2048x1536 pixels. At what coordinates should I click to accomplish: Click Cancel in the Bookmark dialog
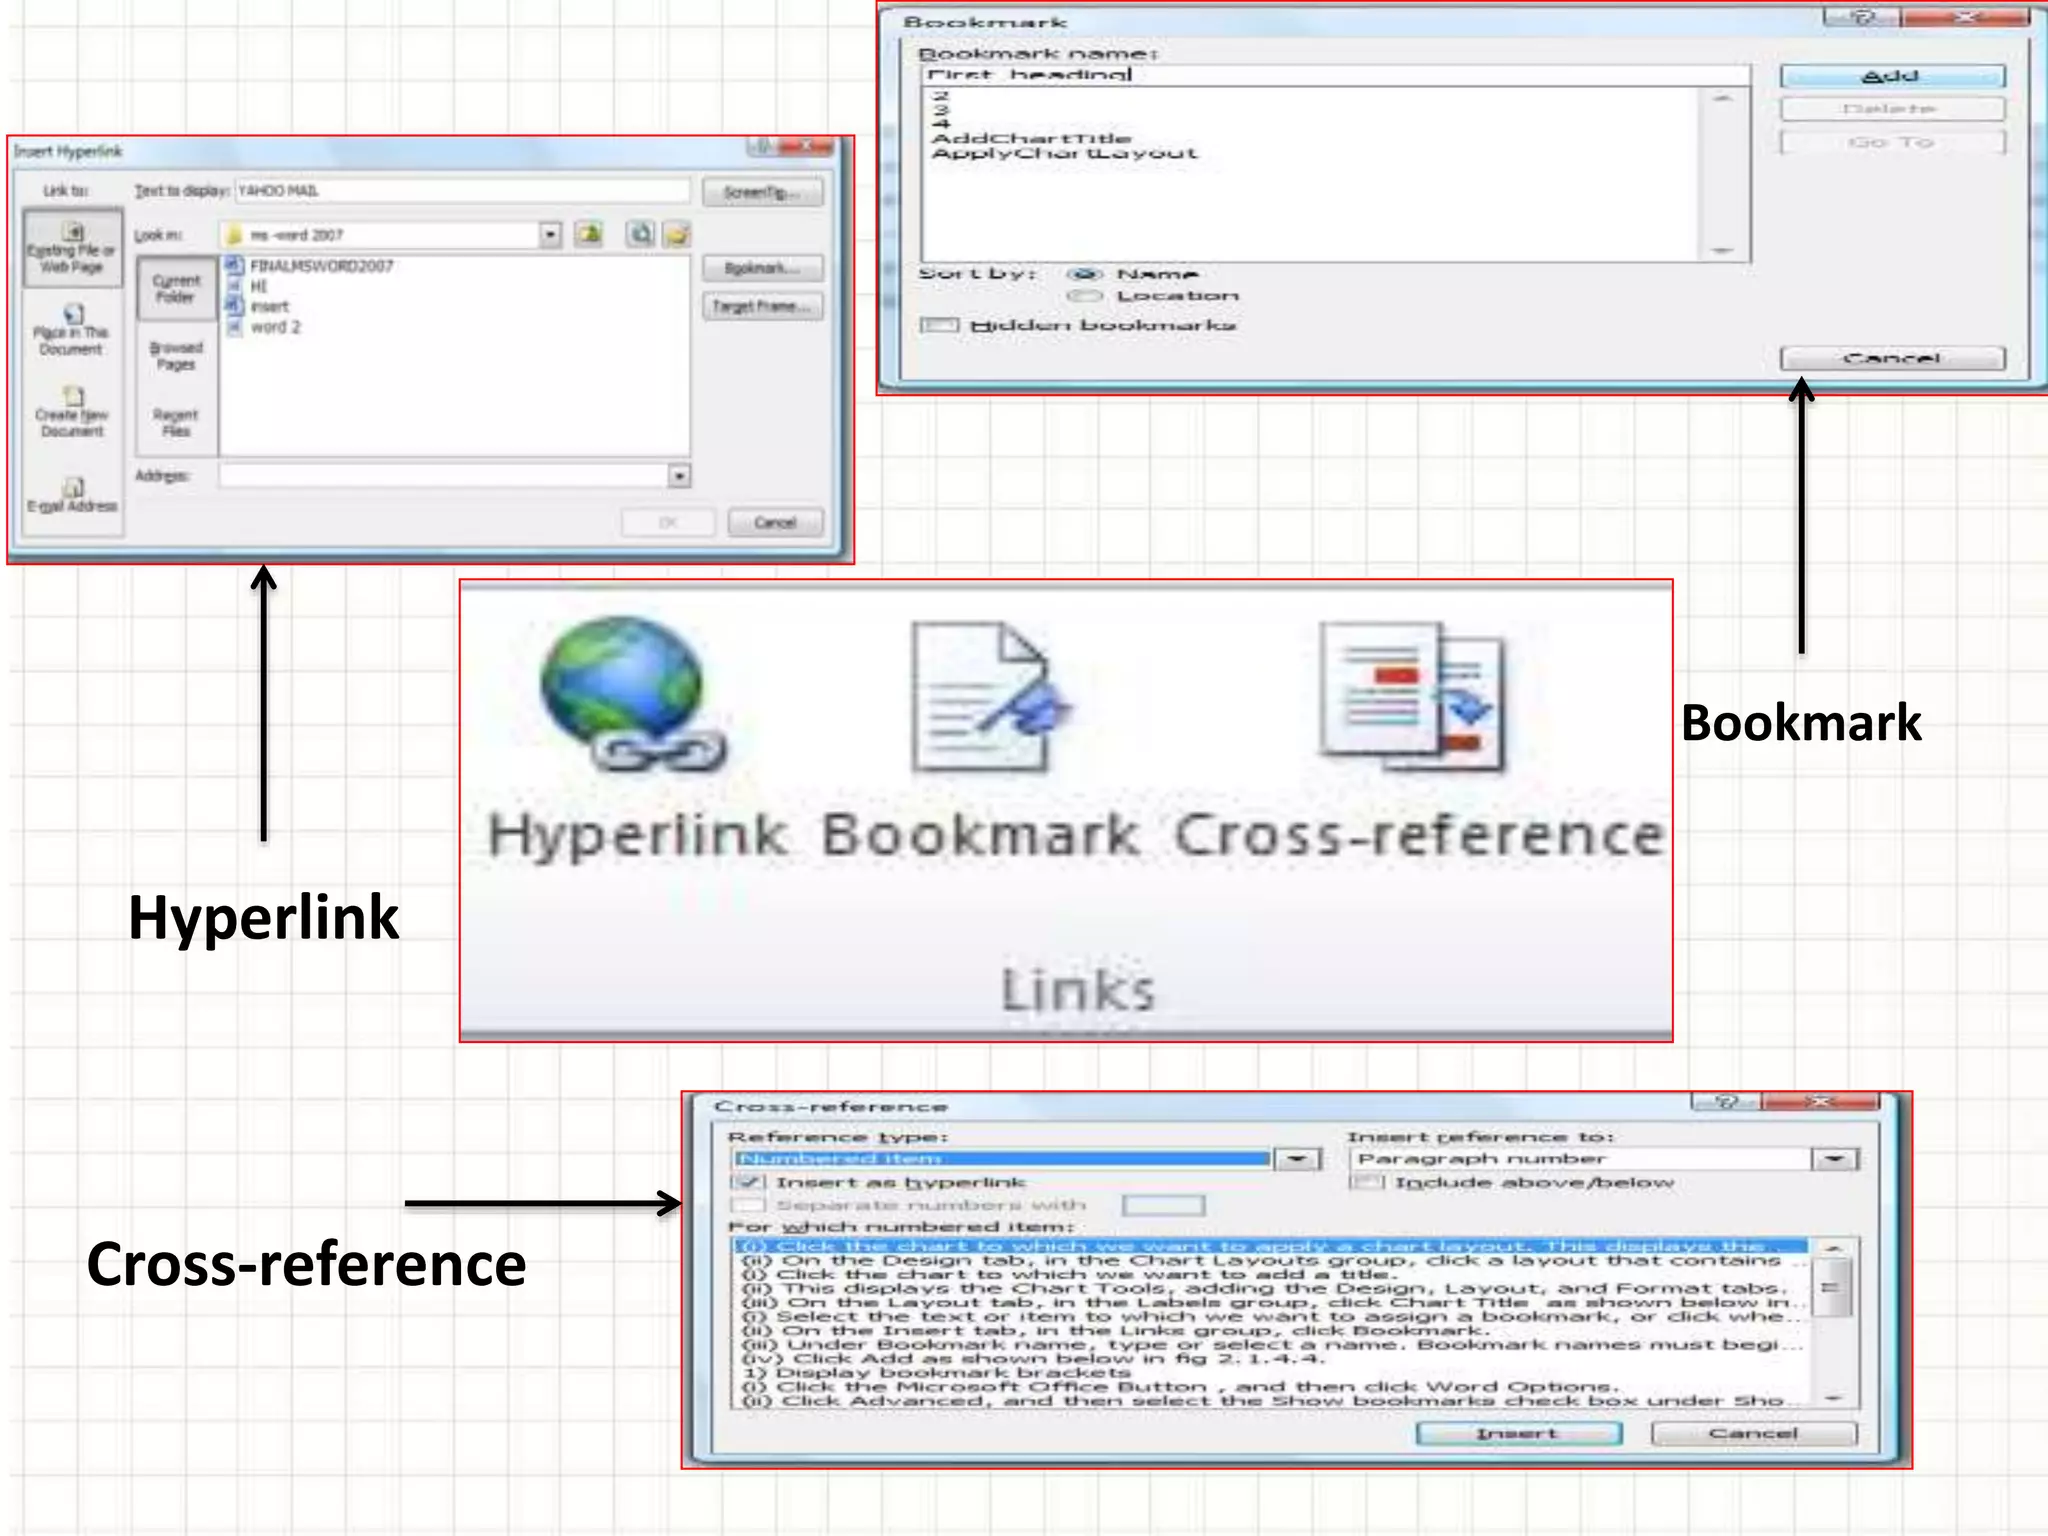1892,358
